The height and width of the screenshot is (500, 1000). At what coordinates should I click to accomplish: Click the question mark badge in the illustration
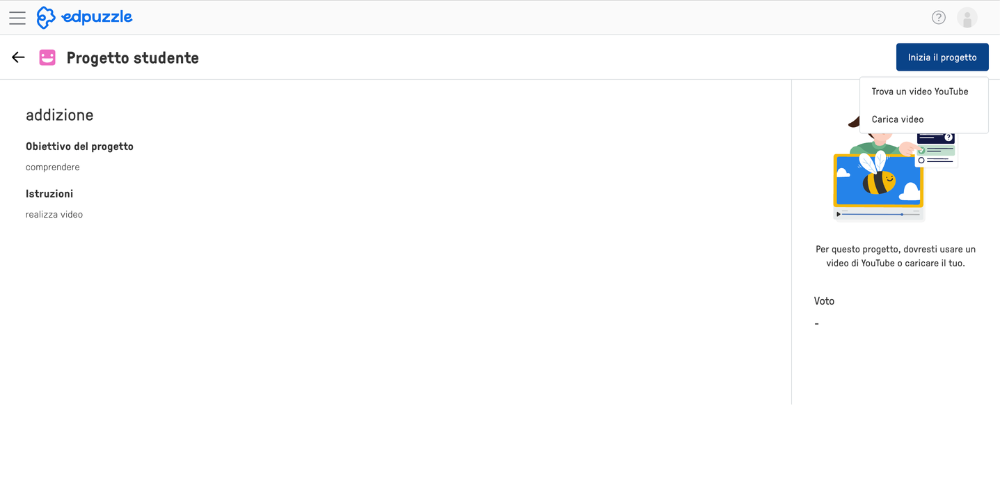coord(949,137)
